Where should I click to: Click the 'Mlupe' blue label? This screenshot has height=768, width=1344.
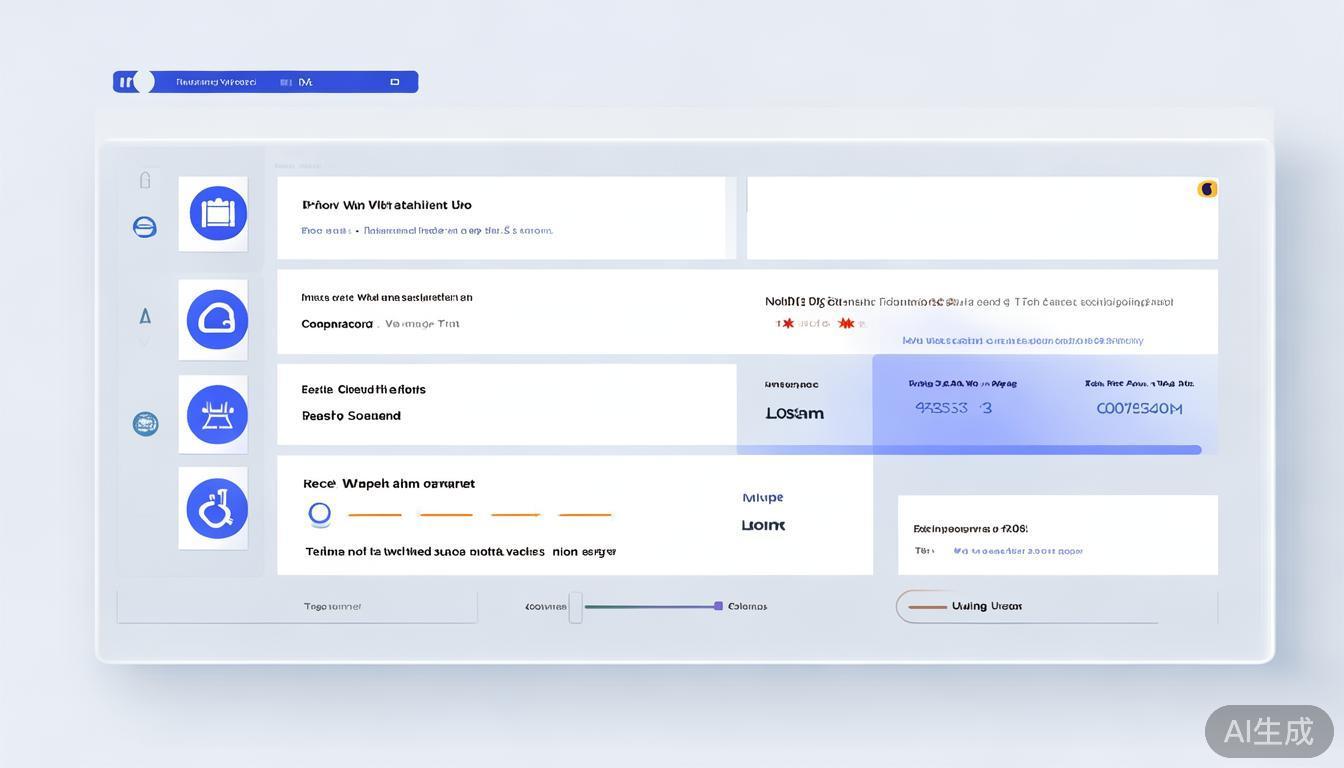pos(763,498)
